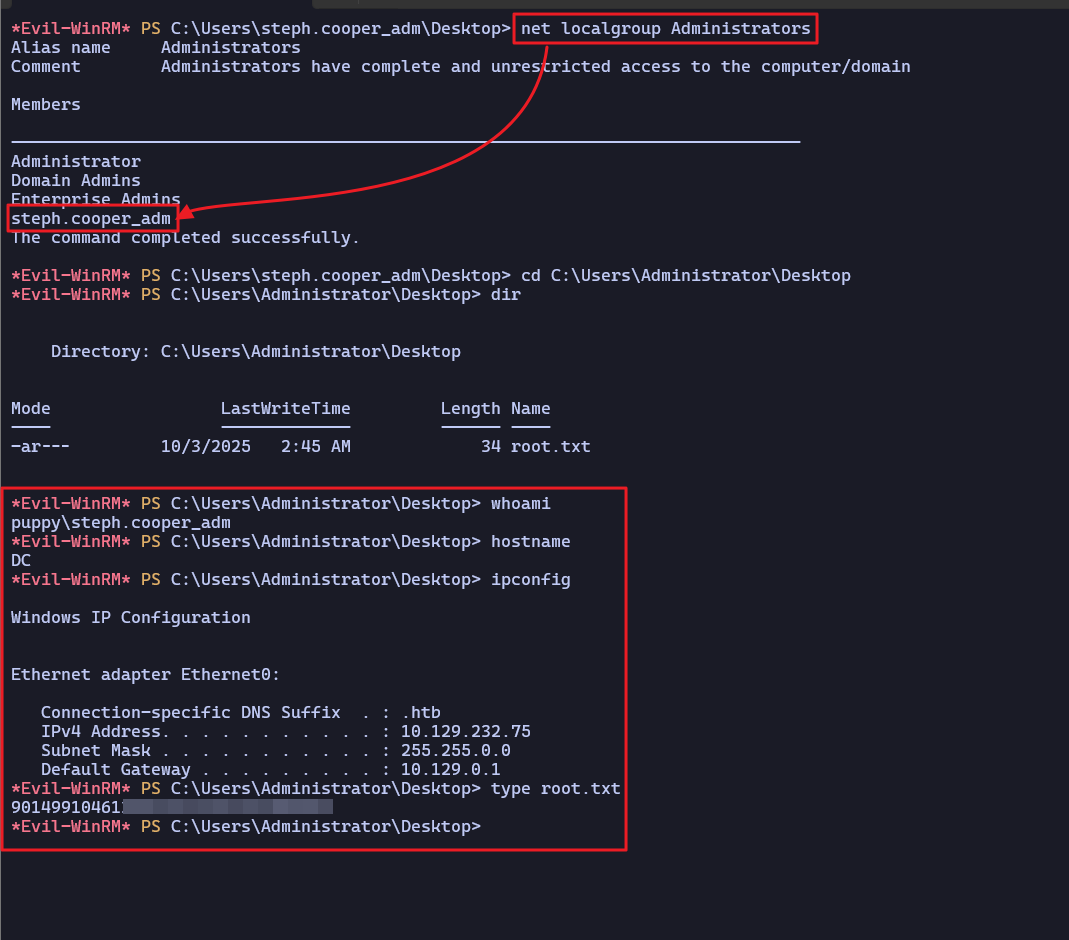This screenshot has height=940, width=1069.
Task: Click the 'cd C:\Users\Administrator\Desktop' command
Action: click(x=680, y=275)
